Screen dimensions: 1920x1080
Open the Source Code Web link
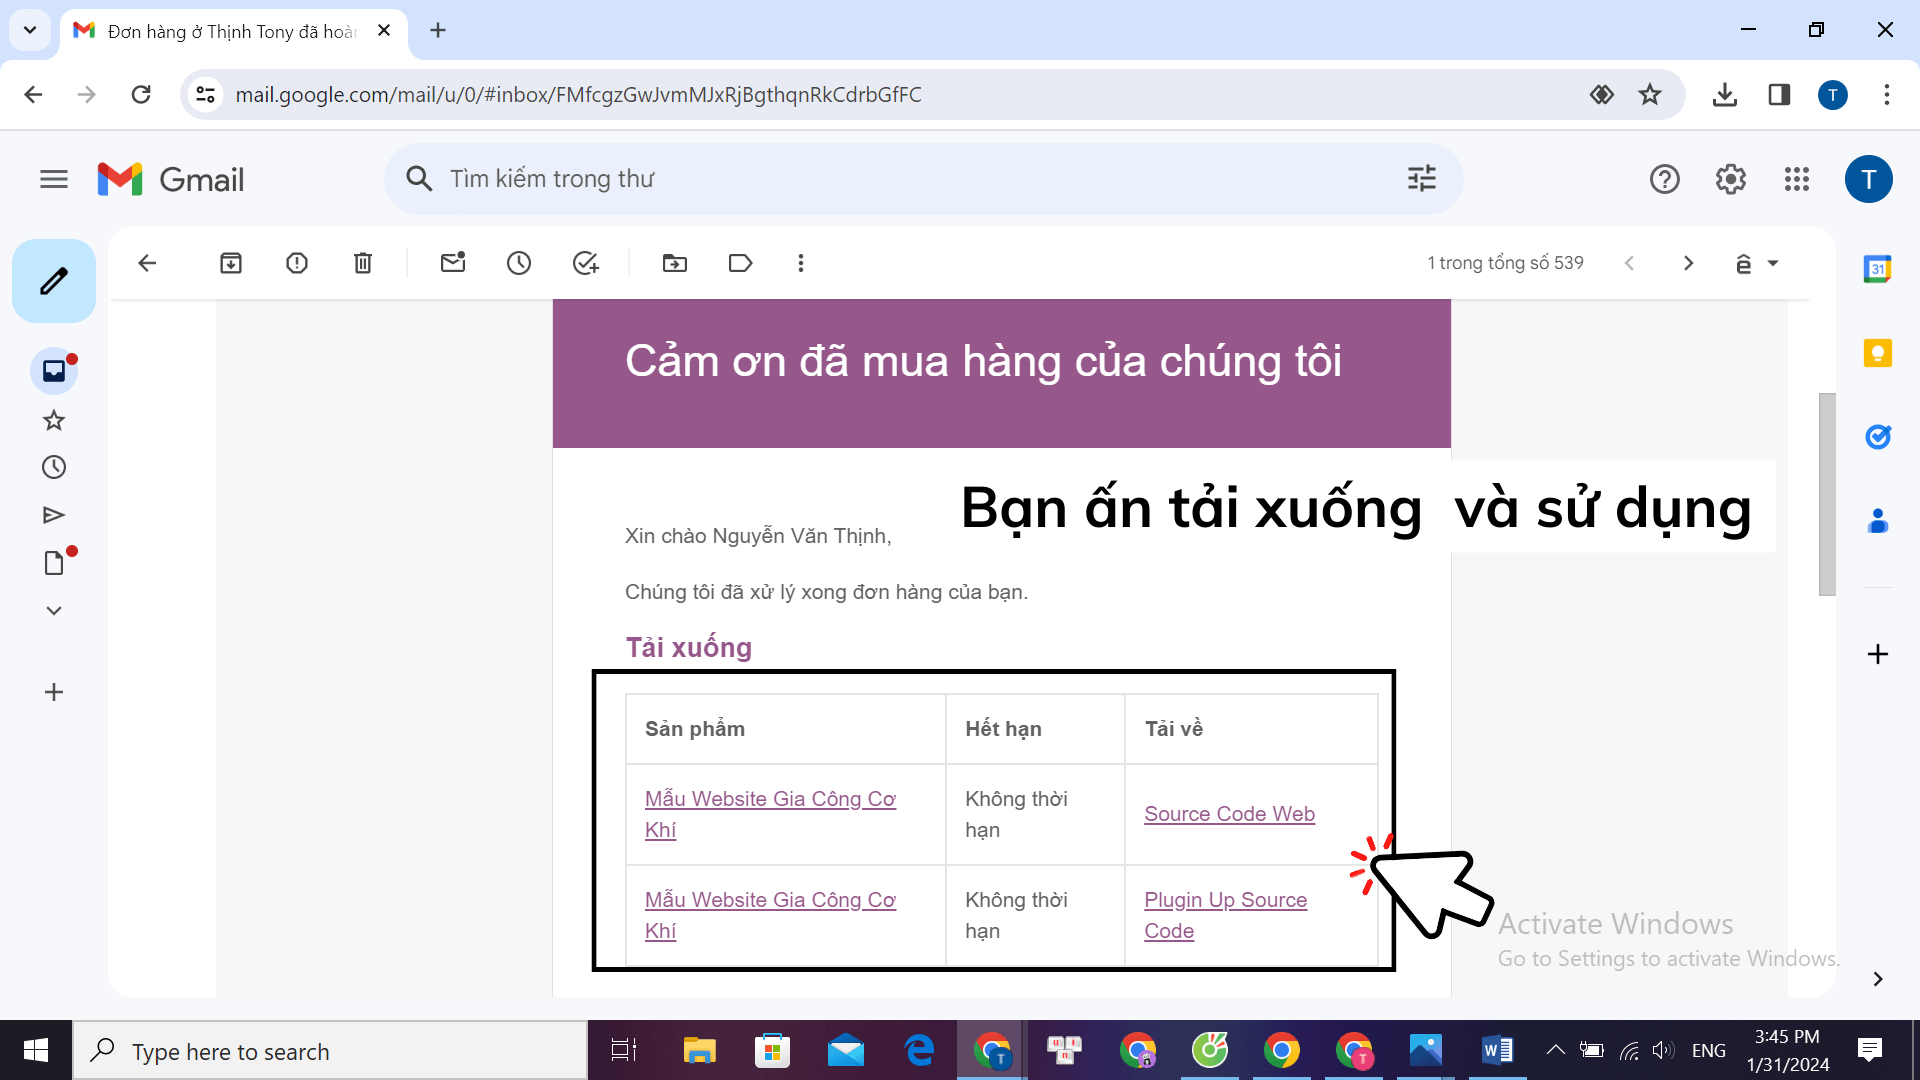point(1229,814)
